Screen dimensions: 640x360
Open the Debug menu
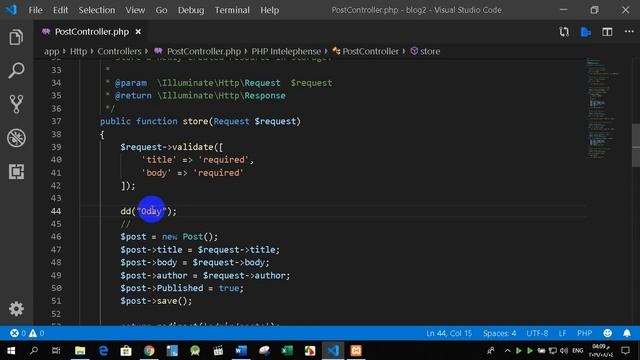click(191, 10)
